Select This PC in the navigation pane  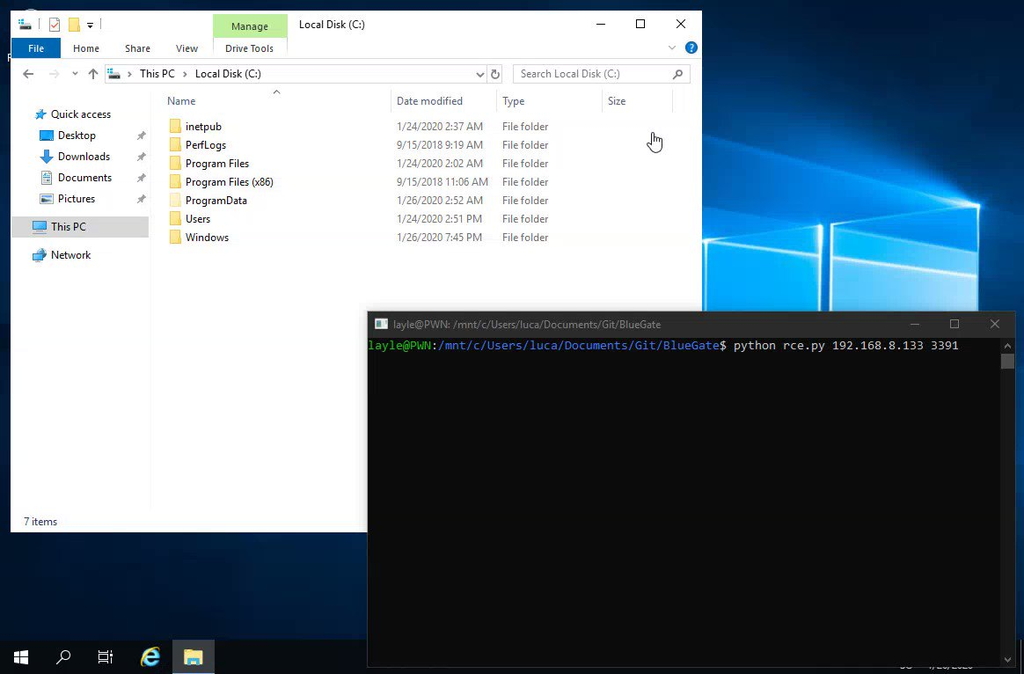[x=68, y=227]
